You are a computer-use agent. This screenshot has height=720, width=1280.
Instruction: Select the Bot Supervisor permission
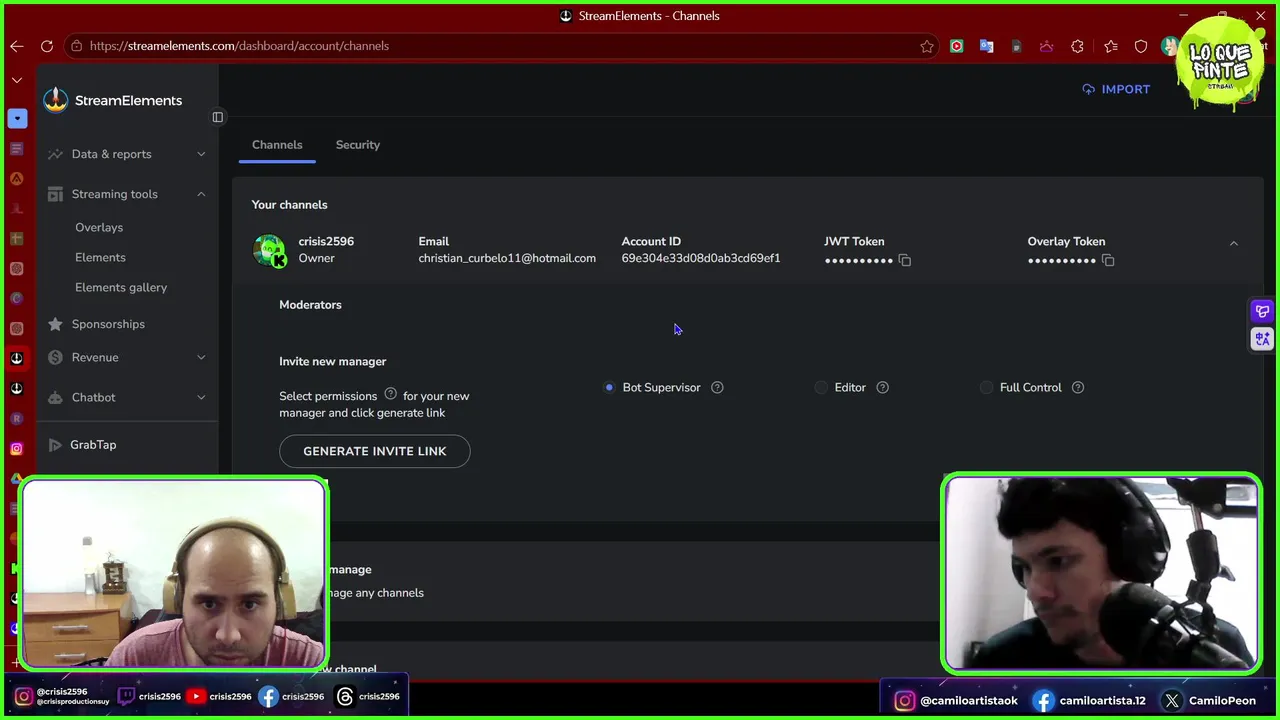pyautogui.click(x=609, y=387)
